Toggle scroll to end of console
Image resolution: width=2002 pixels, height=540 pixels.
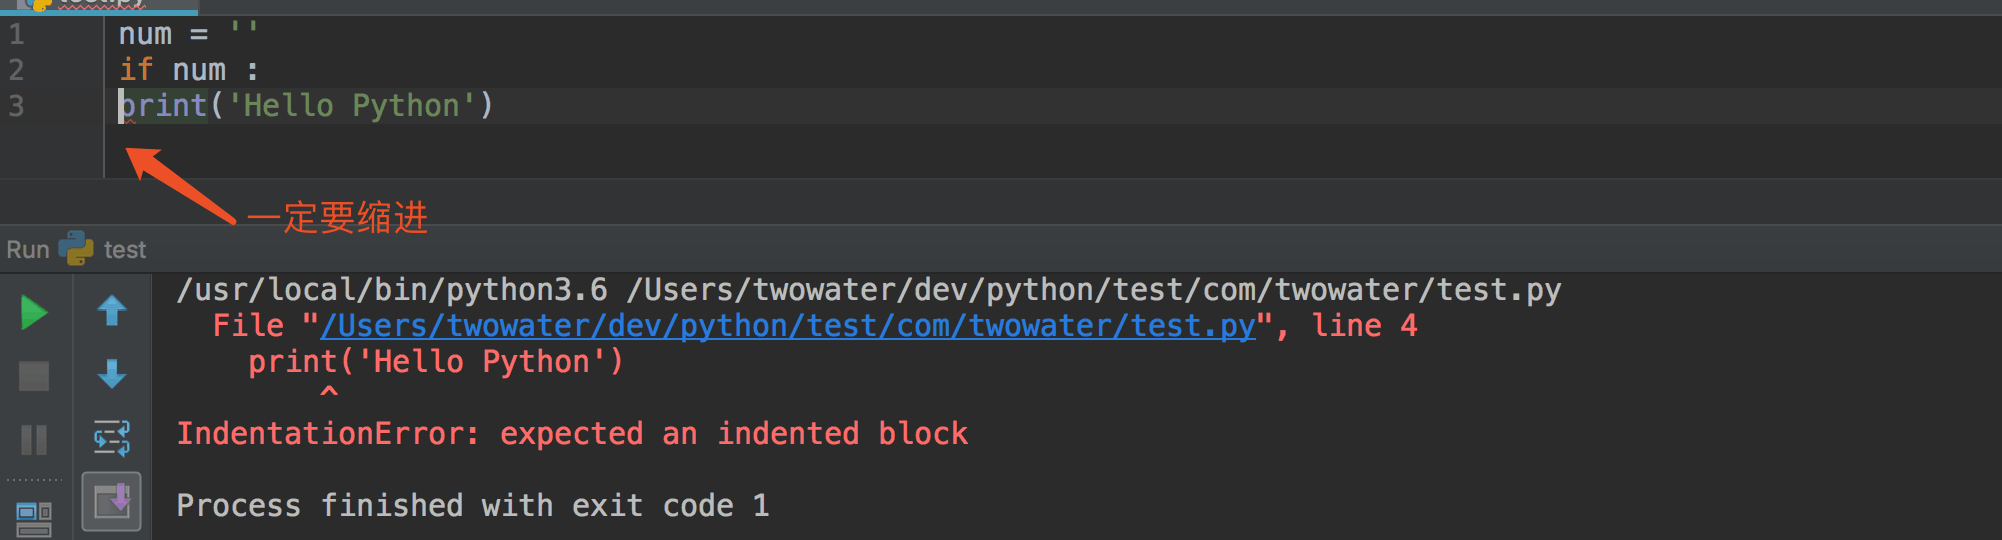[x=112, y=500]
